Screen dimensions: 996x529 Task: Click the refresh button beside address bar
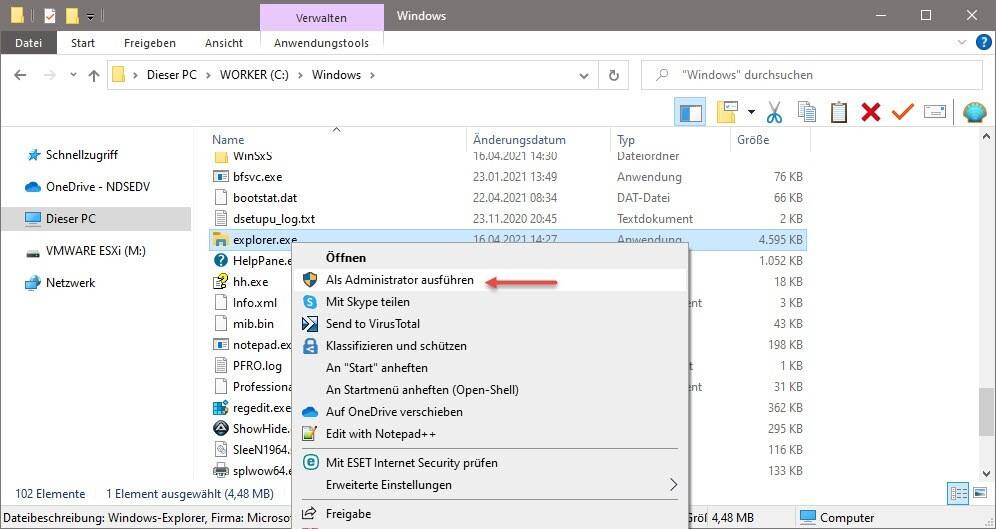(613, 75)
